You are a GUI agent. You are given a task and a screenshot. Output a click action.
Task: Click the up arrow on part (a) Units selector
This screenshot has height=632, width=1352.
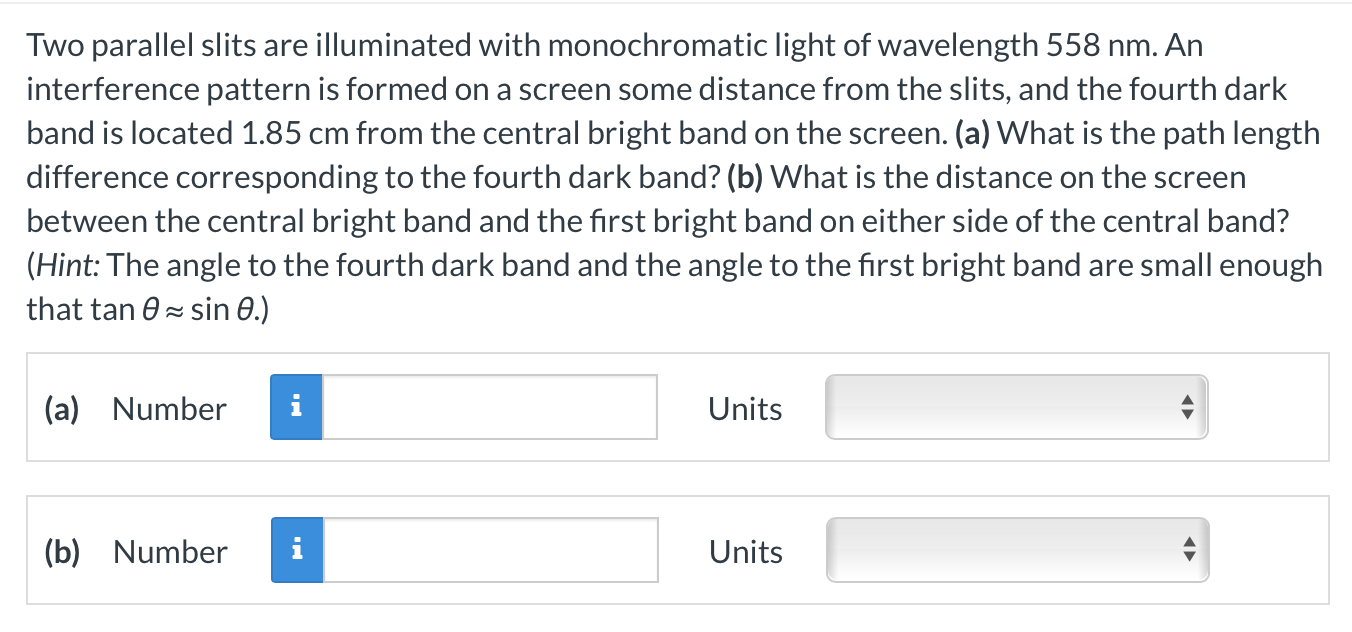(x=1186, y=400)
